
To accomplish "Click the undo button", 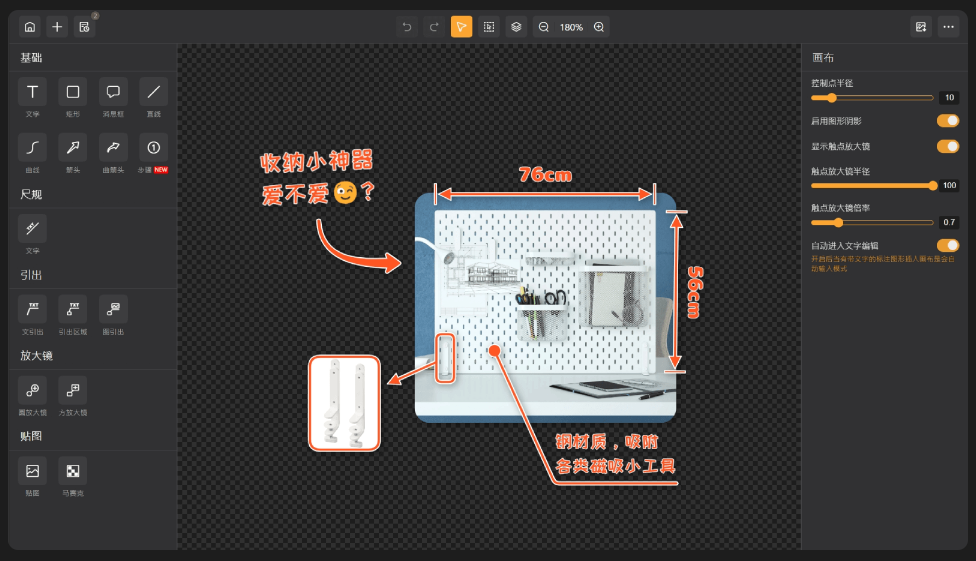I will (407, 27).
